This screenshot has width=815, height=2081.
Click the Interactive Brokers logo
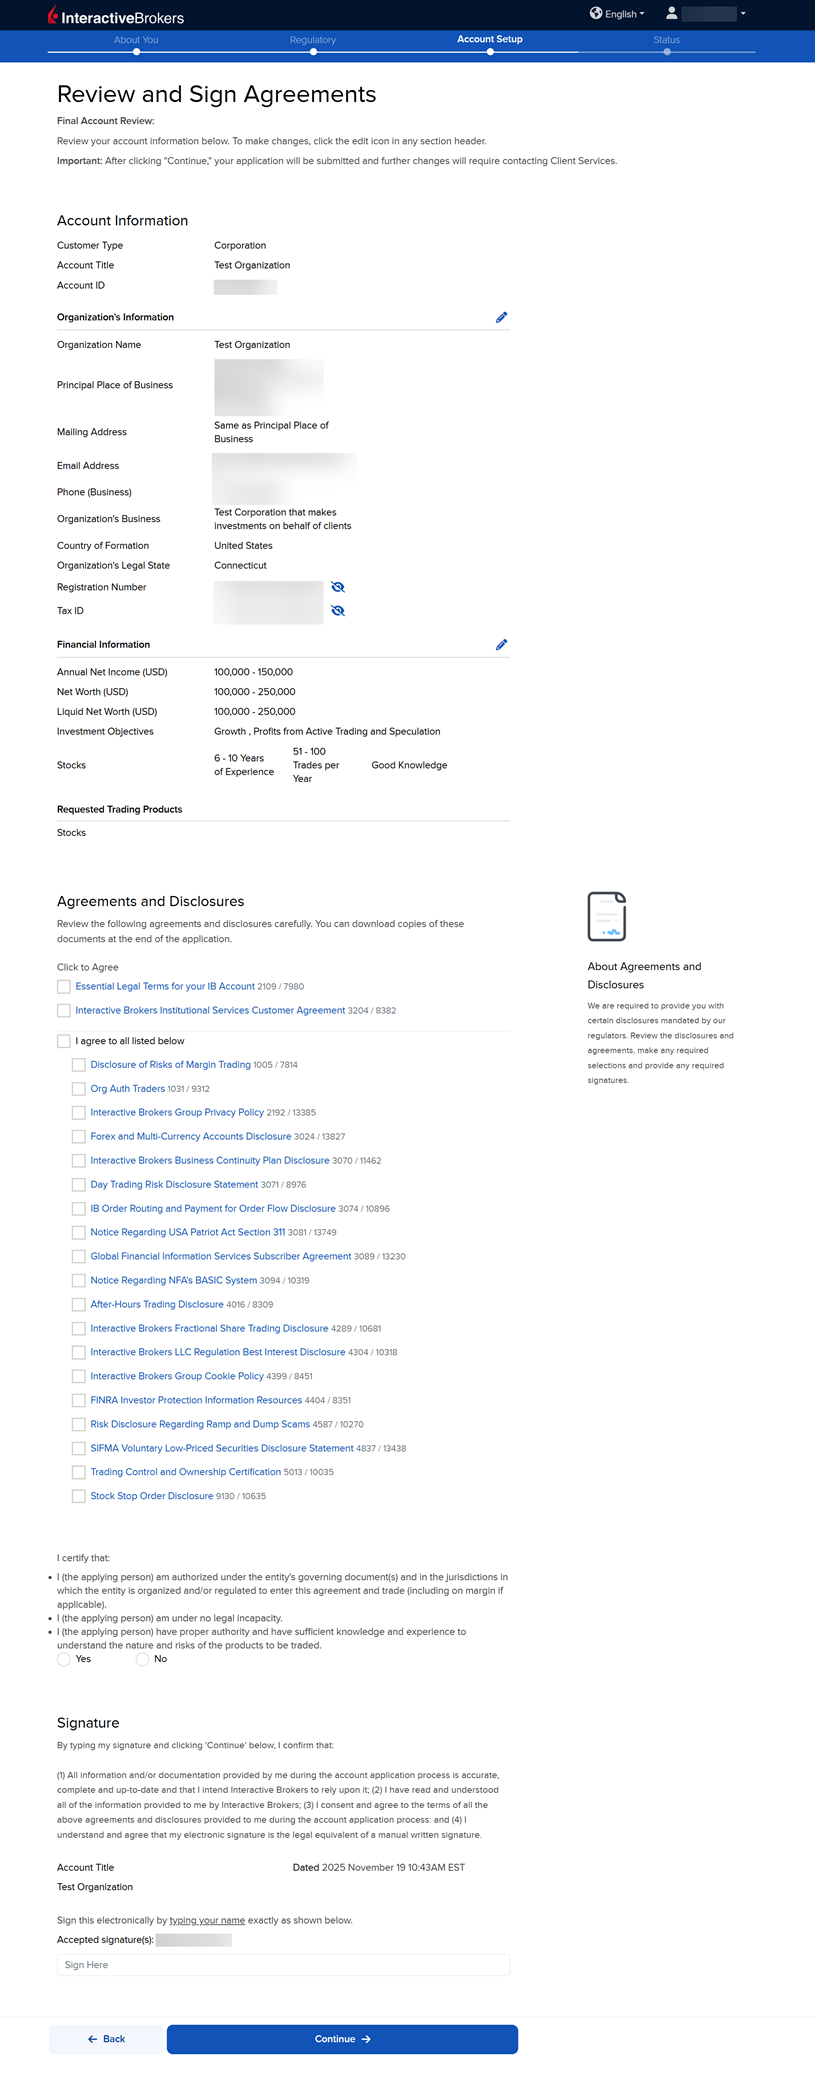click(x=116, y=16)
